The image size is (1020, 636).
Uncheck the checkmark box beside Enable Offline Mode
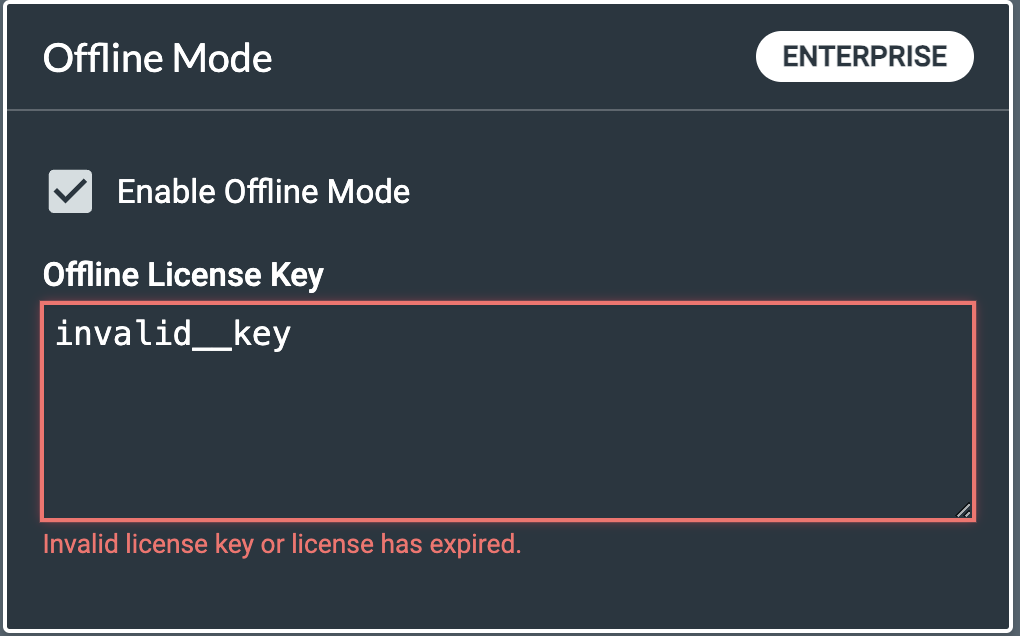coord(71,191)
